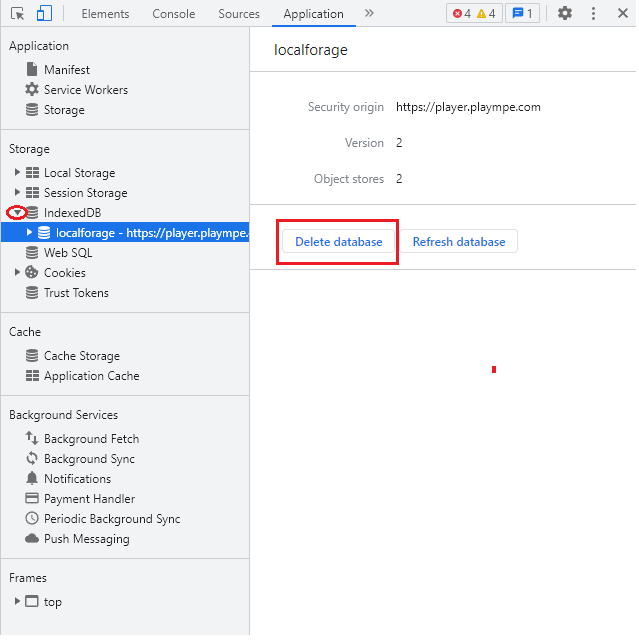The width and height of the screenshot is (639, 640).
Task: Click the Storage database icon under Application
Action: (x=32, y=110)
